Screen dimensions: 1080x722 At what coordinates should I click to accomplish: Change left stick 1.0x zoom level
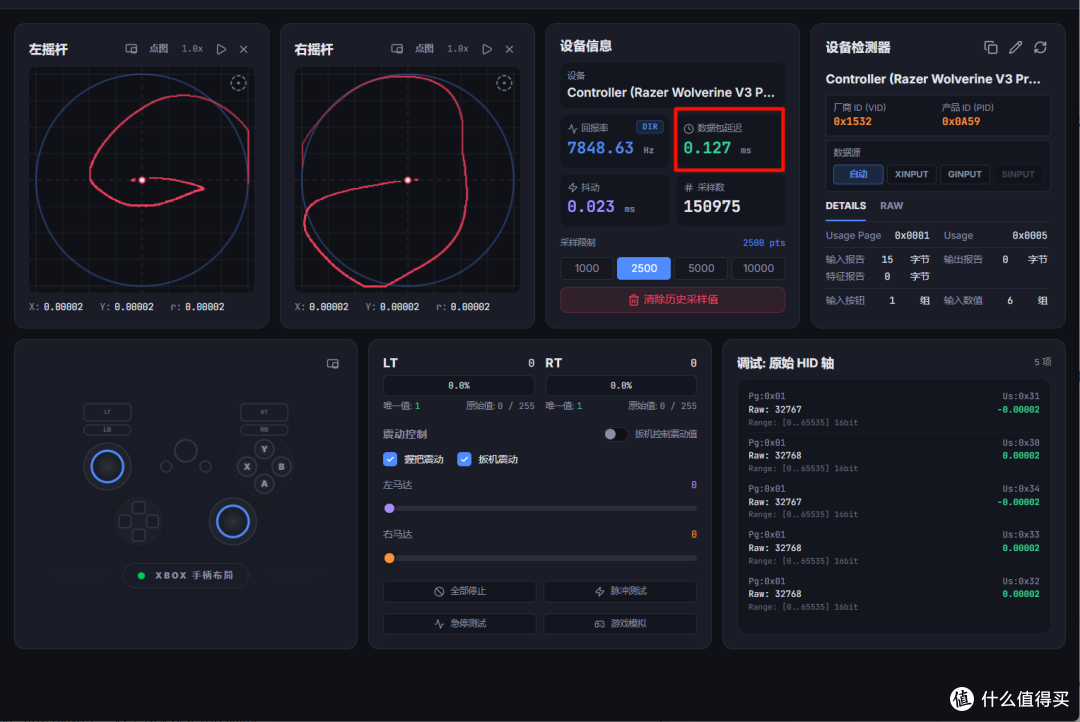tap(192, 49)
